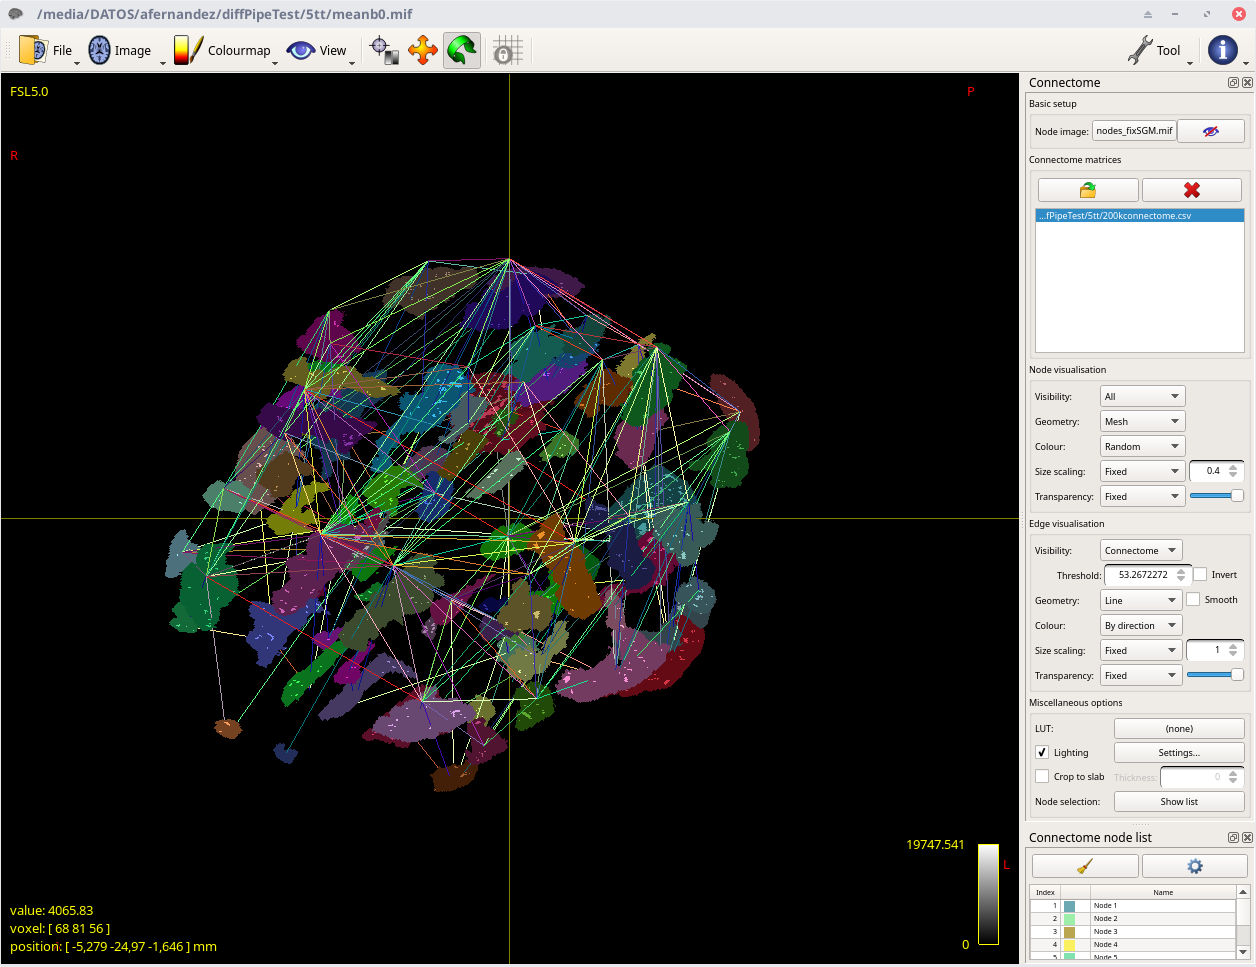Open node list settings gear icon
Screen dimensions: 1256x967
pos(1194,866)
